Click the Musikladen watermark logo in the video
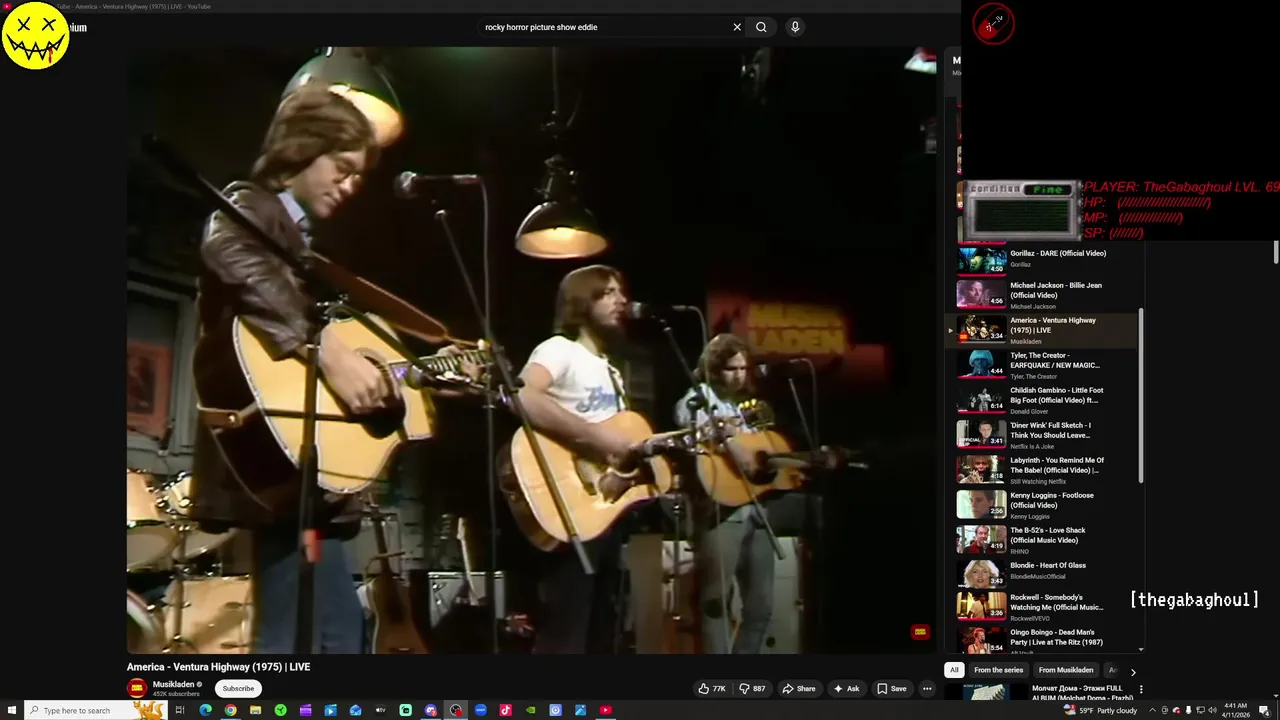The image size is (1280, 720). point(920,632)
